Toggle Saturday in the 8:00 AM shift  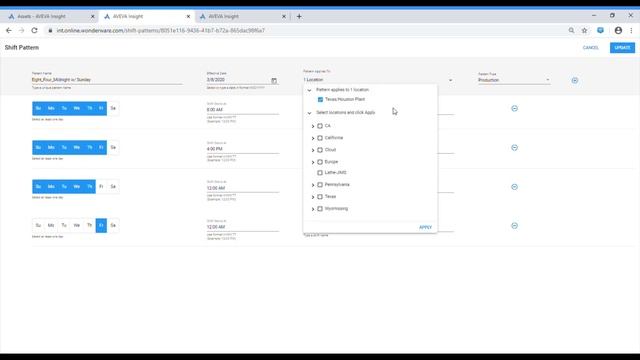click(x=113, y=108)
